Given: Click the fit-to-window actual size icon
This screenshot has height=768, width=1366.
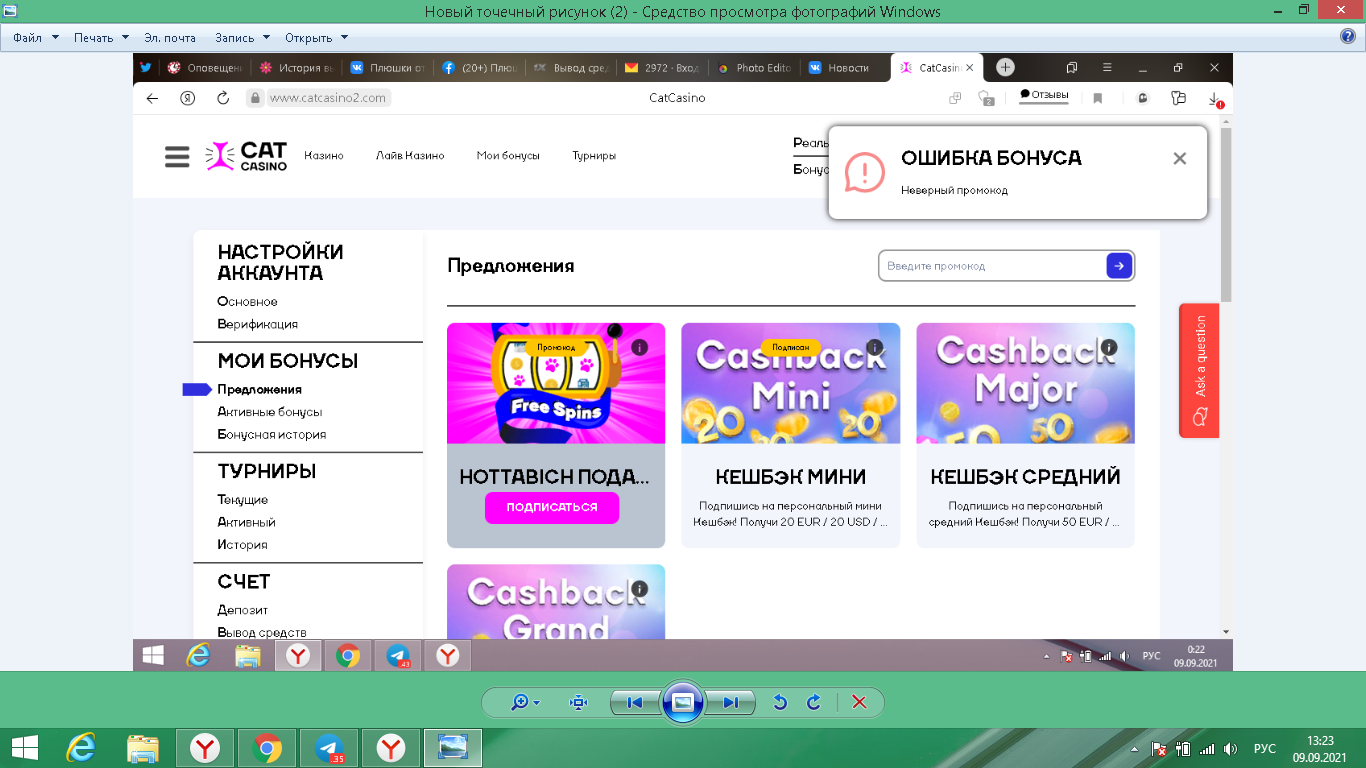Looking at the screenshot, I should (578, 702).
